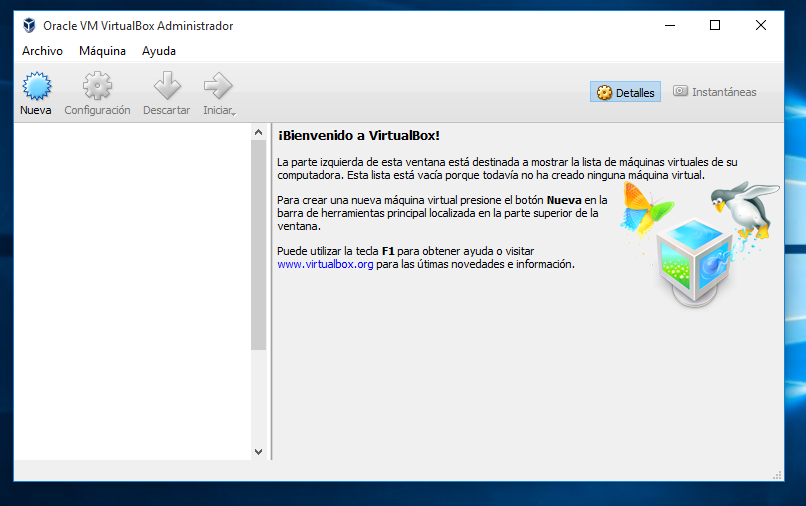Screen dimensions: 806x506
Task: Switch to Instantáneas view
Action: pyautogui.click(x=715, y=92)
